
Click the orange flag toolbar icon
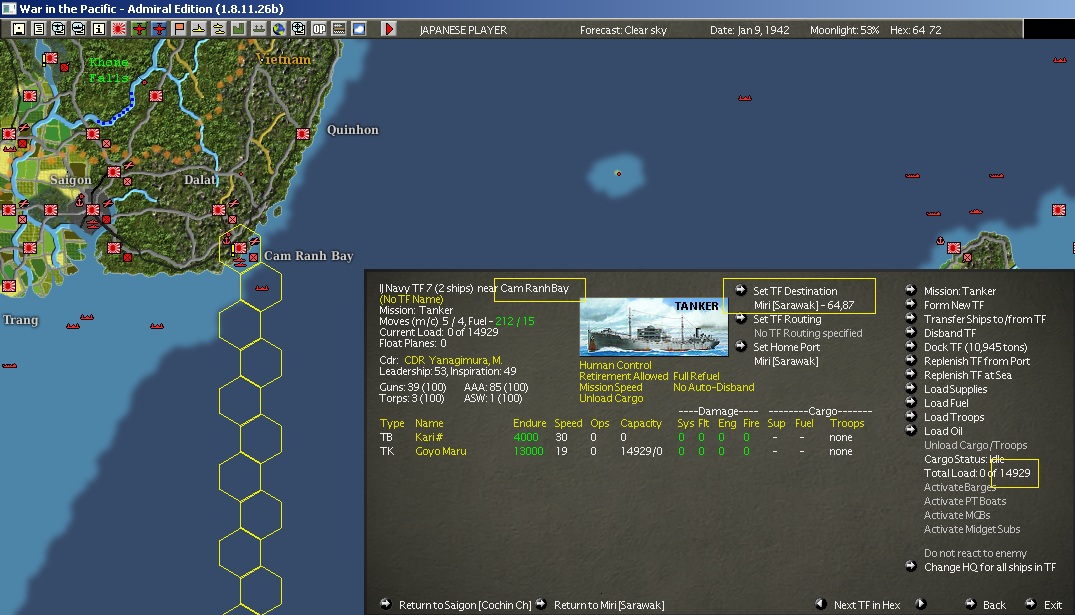179,29
